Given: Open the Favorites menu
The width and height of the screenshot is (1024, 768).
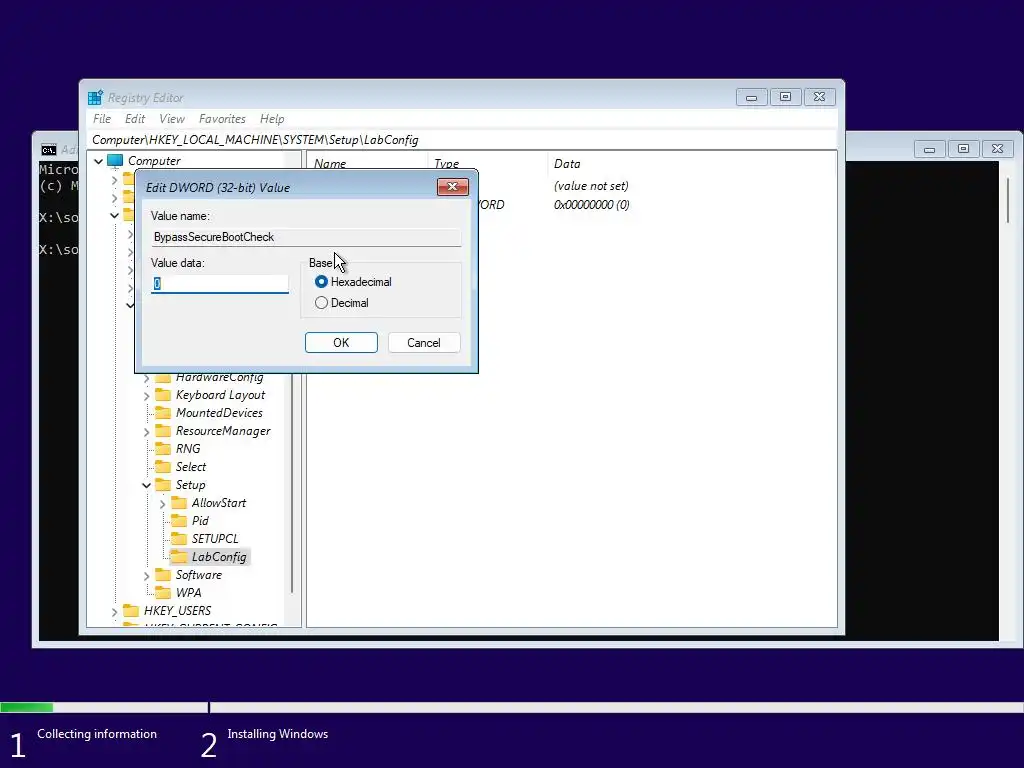Looking at the screenshot, I should click(222, 119).
